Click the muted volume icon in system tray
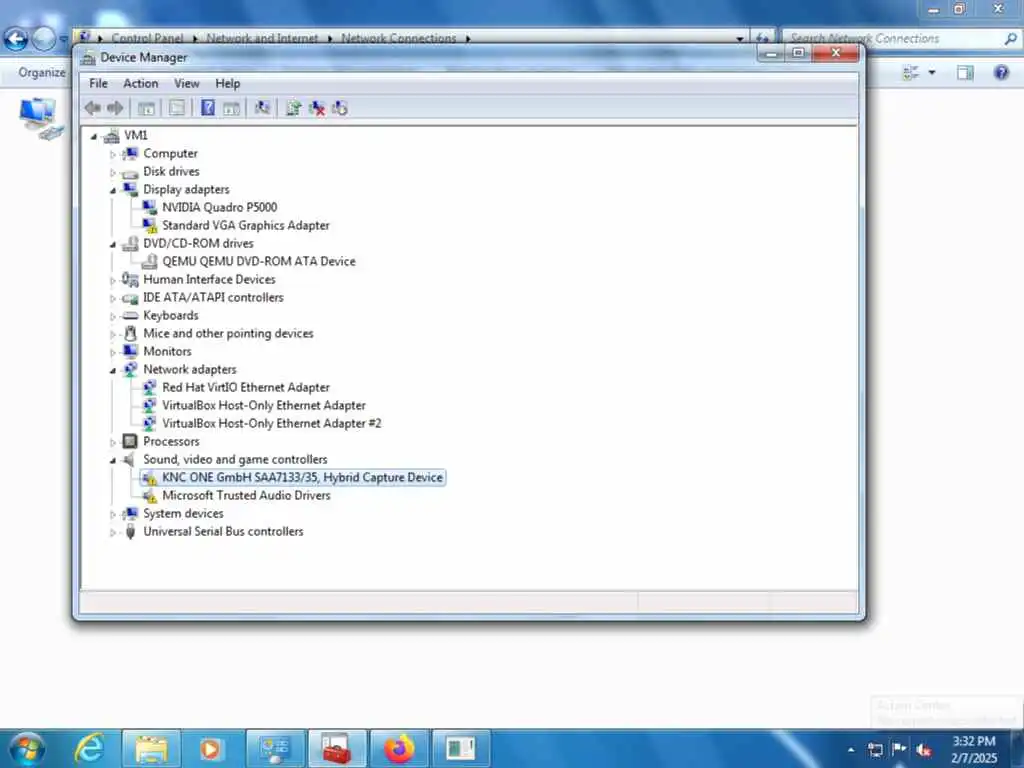 pos(923,750)
